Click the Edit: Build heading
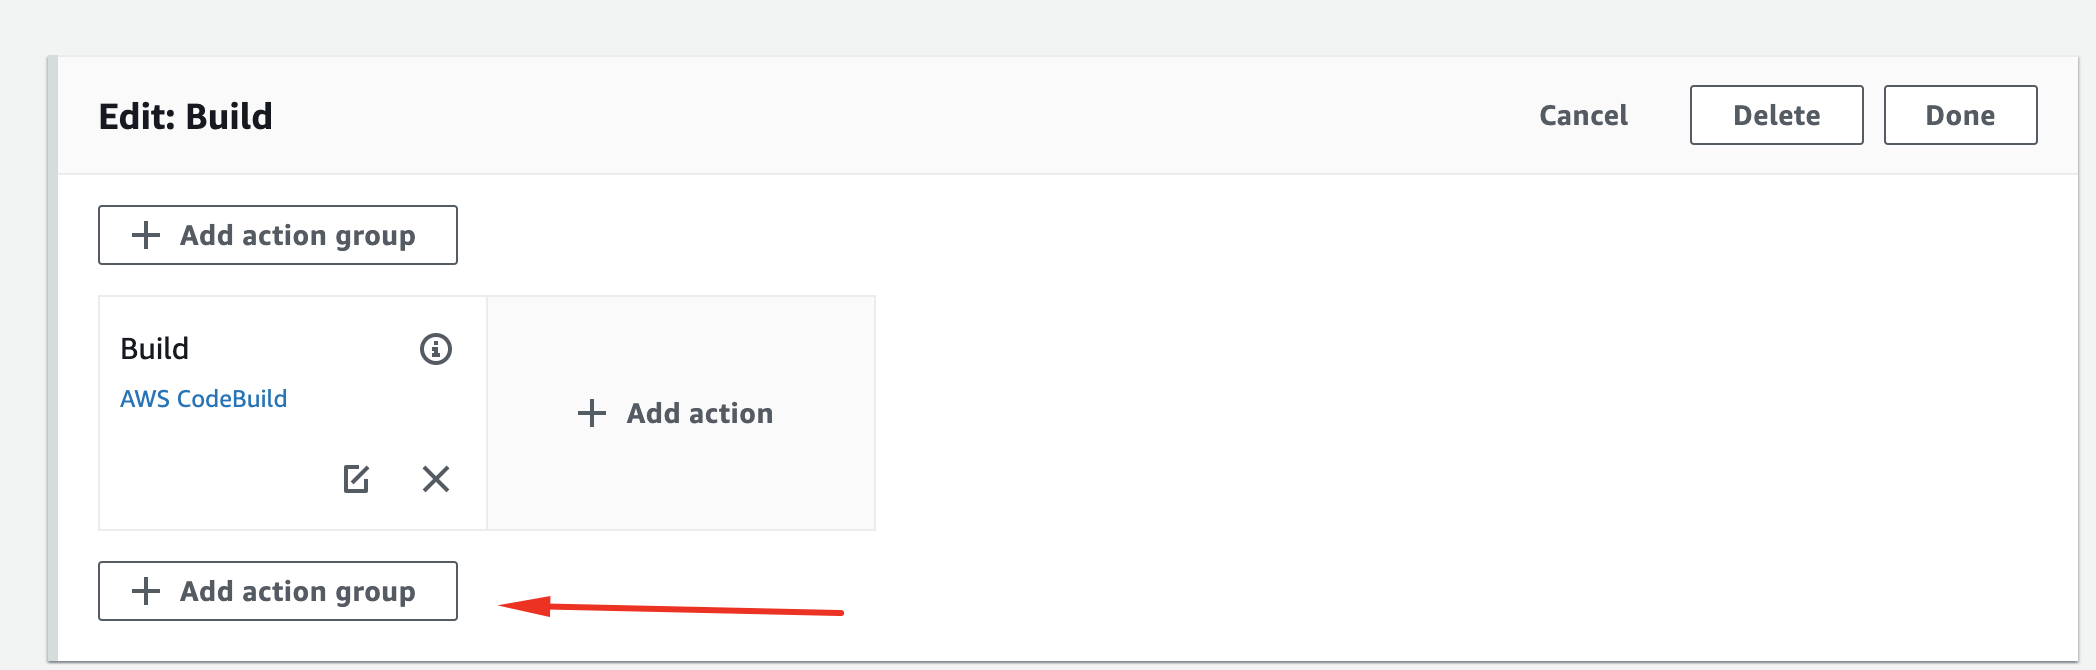This screenshot has height=670, width=2096. (185, 116)
